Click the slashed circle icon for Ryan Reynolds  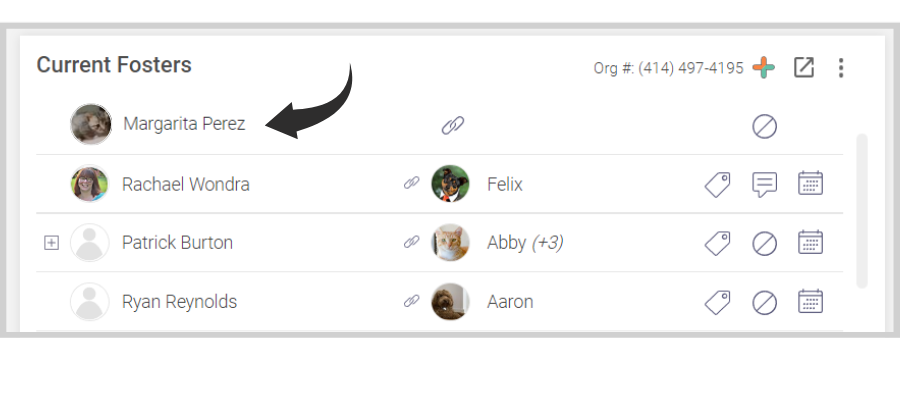(x=764, y=301)
